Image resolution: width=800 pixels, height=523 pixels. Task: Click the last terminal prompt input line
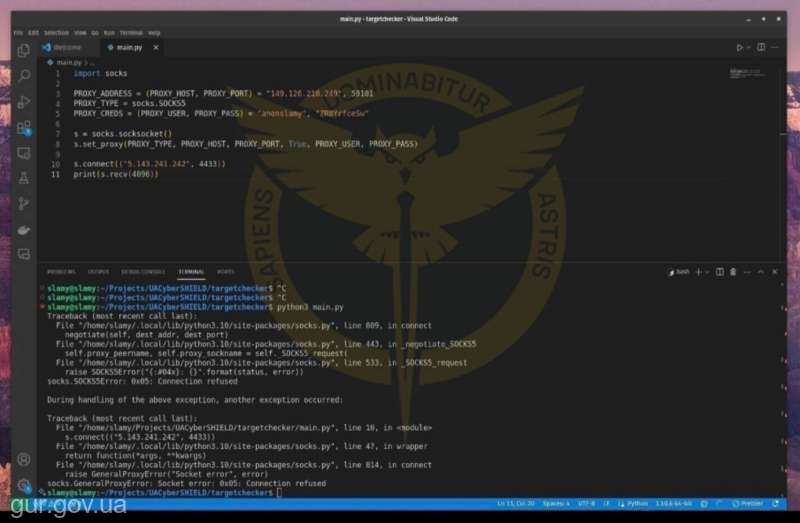[x=163, y=493]
